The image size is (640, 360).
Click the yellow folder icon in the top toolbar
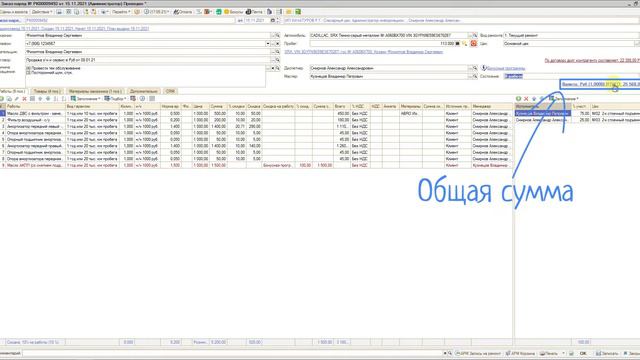[289, 12]
